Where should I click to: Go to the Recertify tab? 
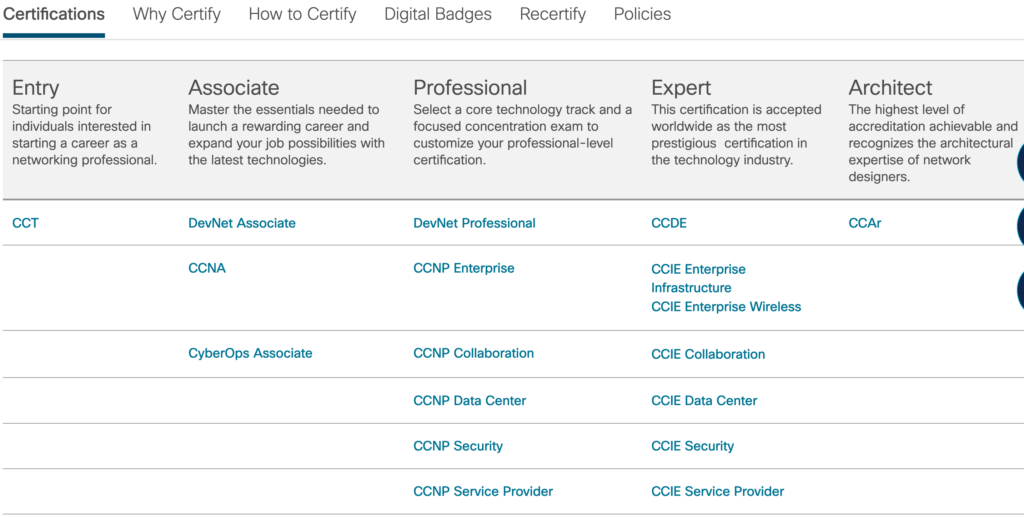(x=552, y=15)
